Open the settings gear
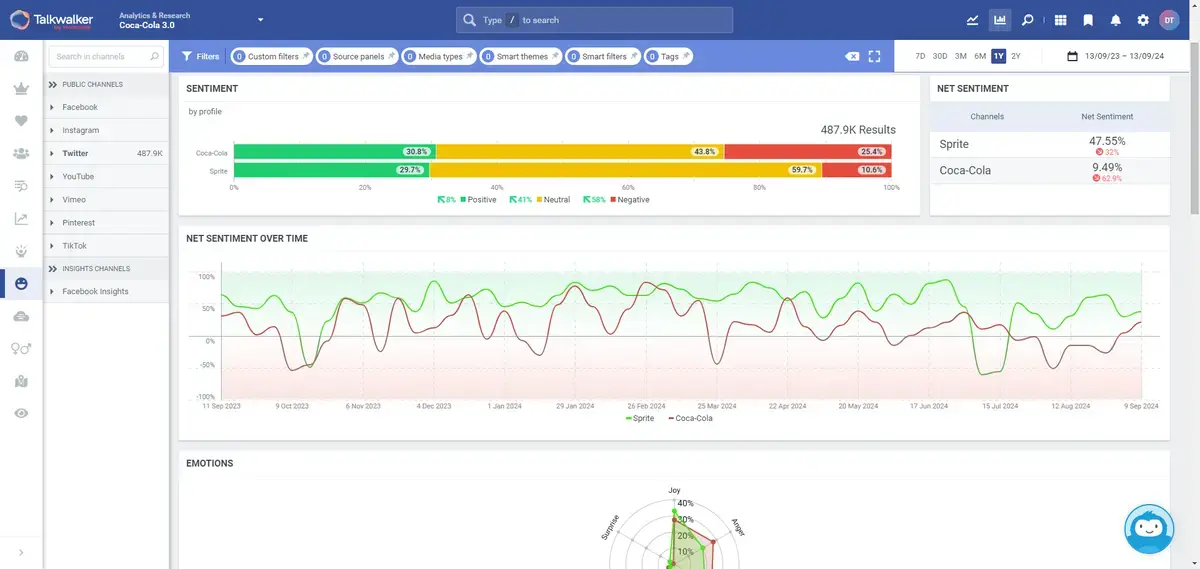1200x569 pixels. click(1143, 20)
